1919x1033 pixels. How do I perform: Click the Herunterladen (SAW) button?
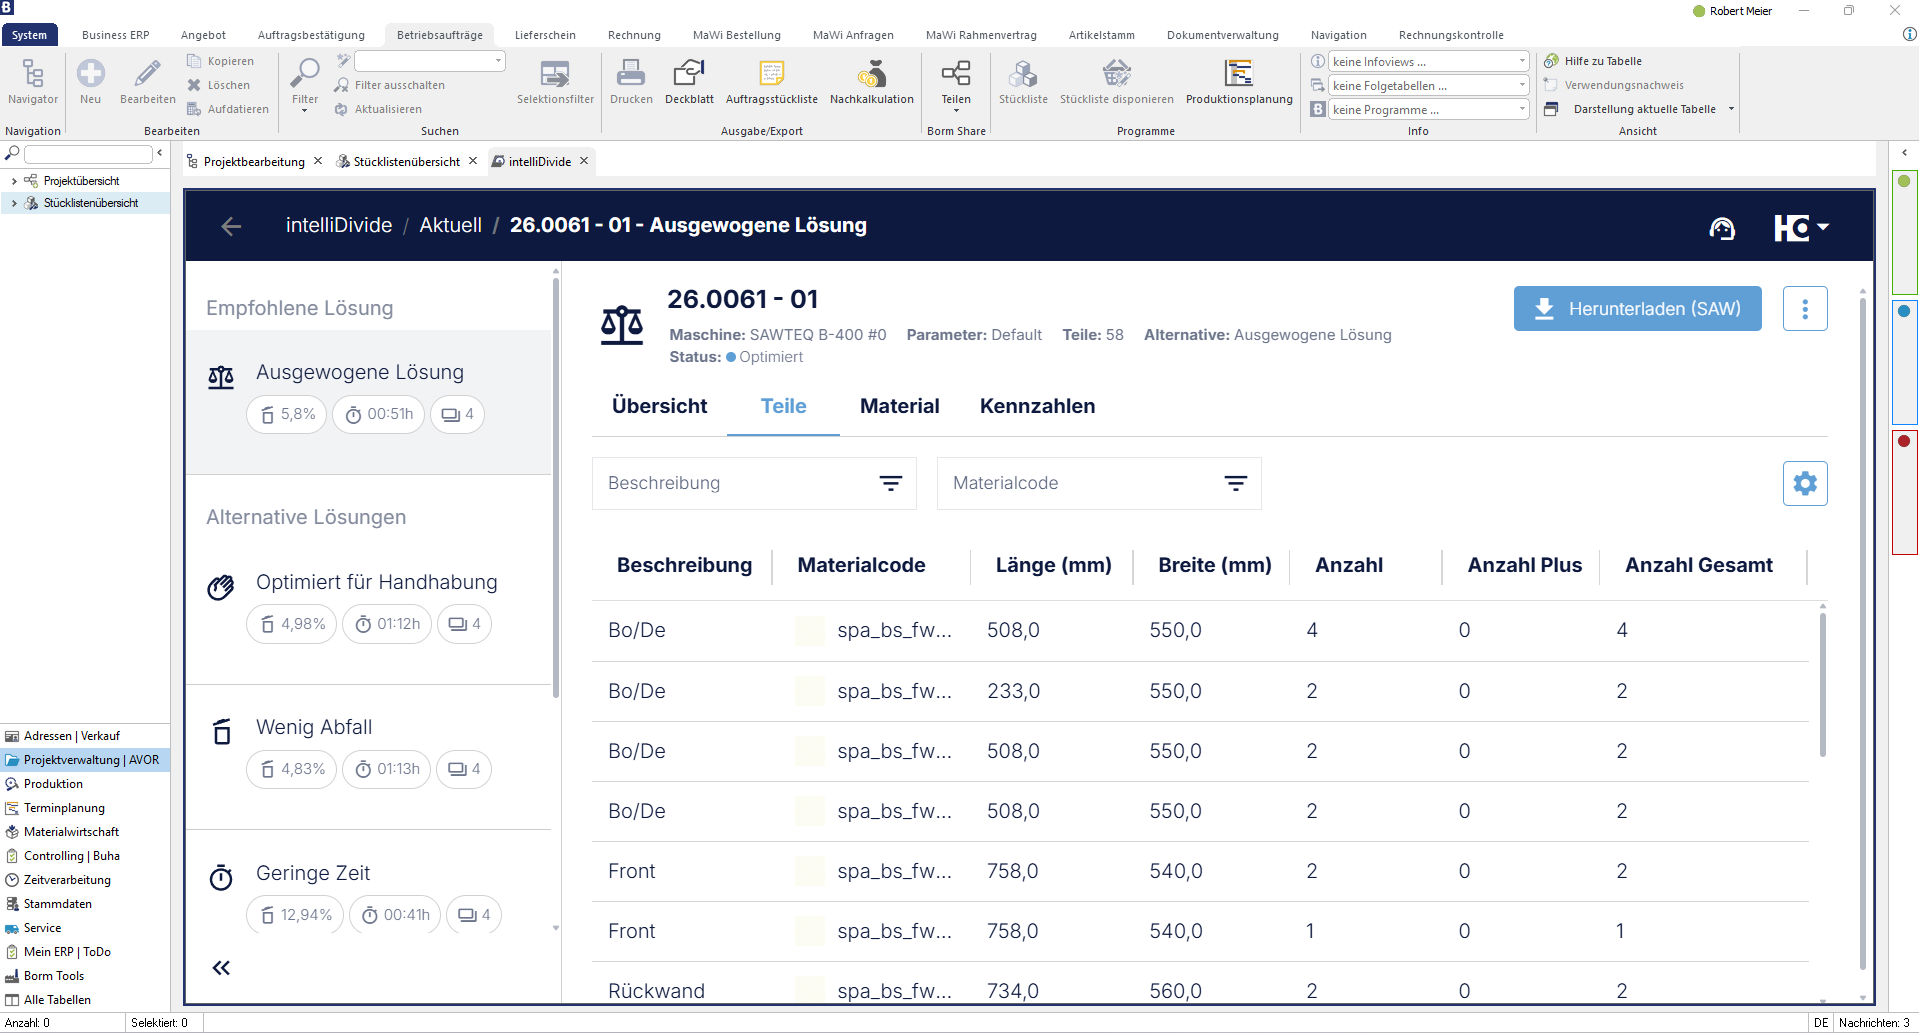[1637, 309]
